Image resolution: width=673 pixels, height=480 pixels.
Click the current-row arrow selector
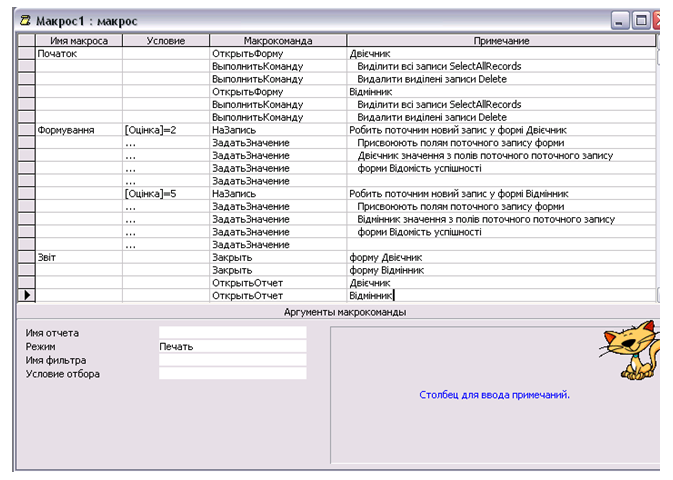coord(27,295)
